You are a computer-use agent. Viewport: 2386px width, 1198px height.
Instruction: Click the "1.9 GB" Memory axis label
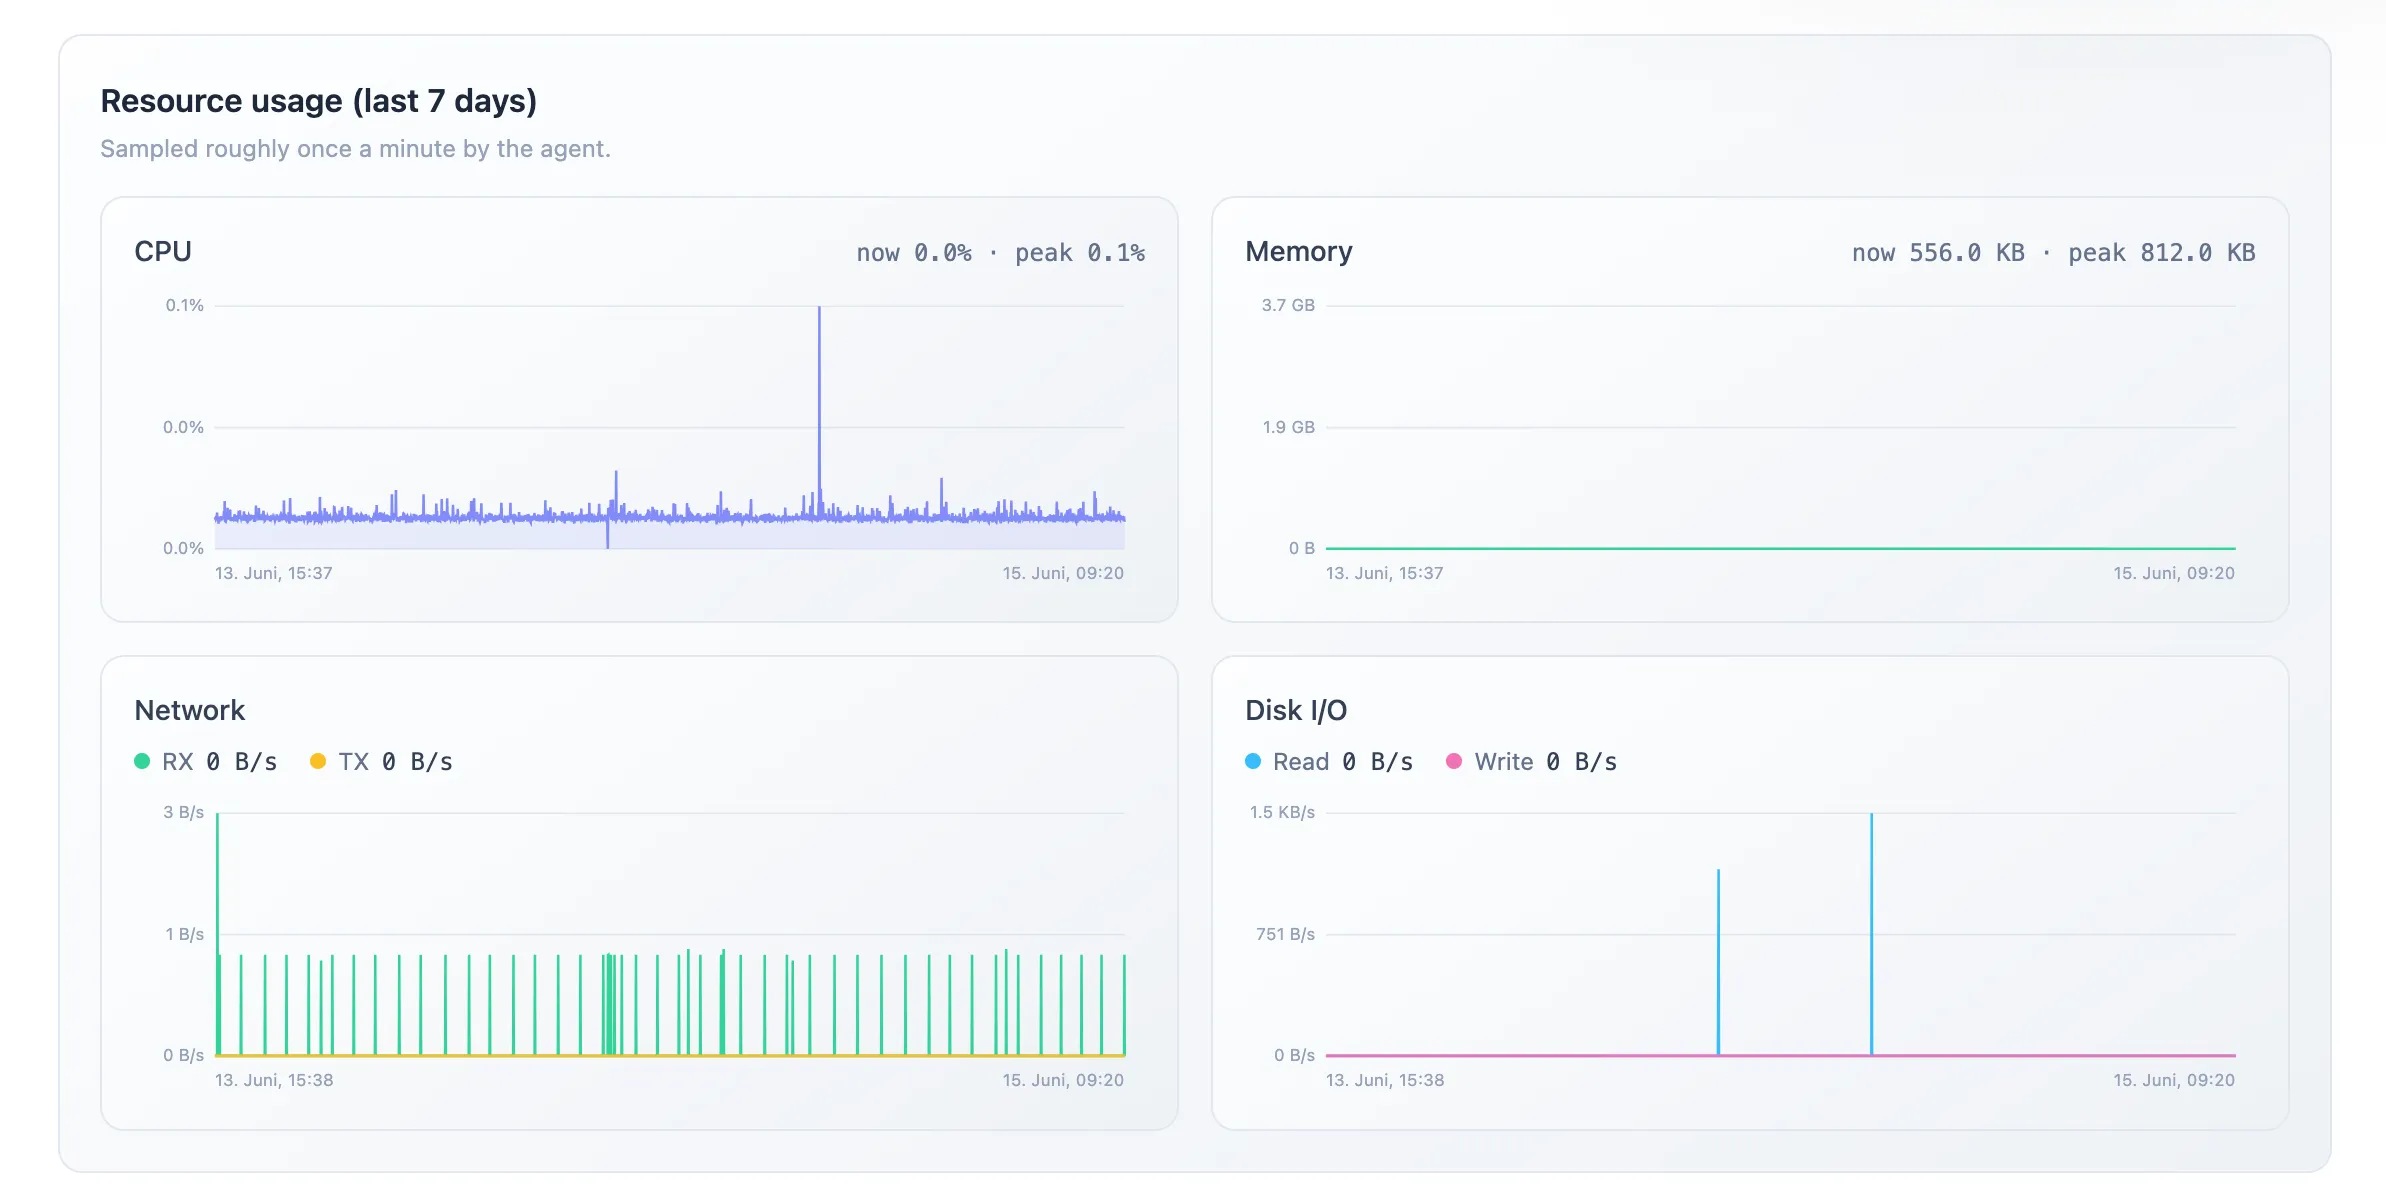1288,427
